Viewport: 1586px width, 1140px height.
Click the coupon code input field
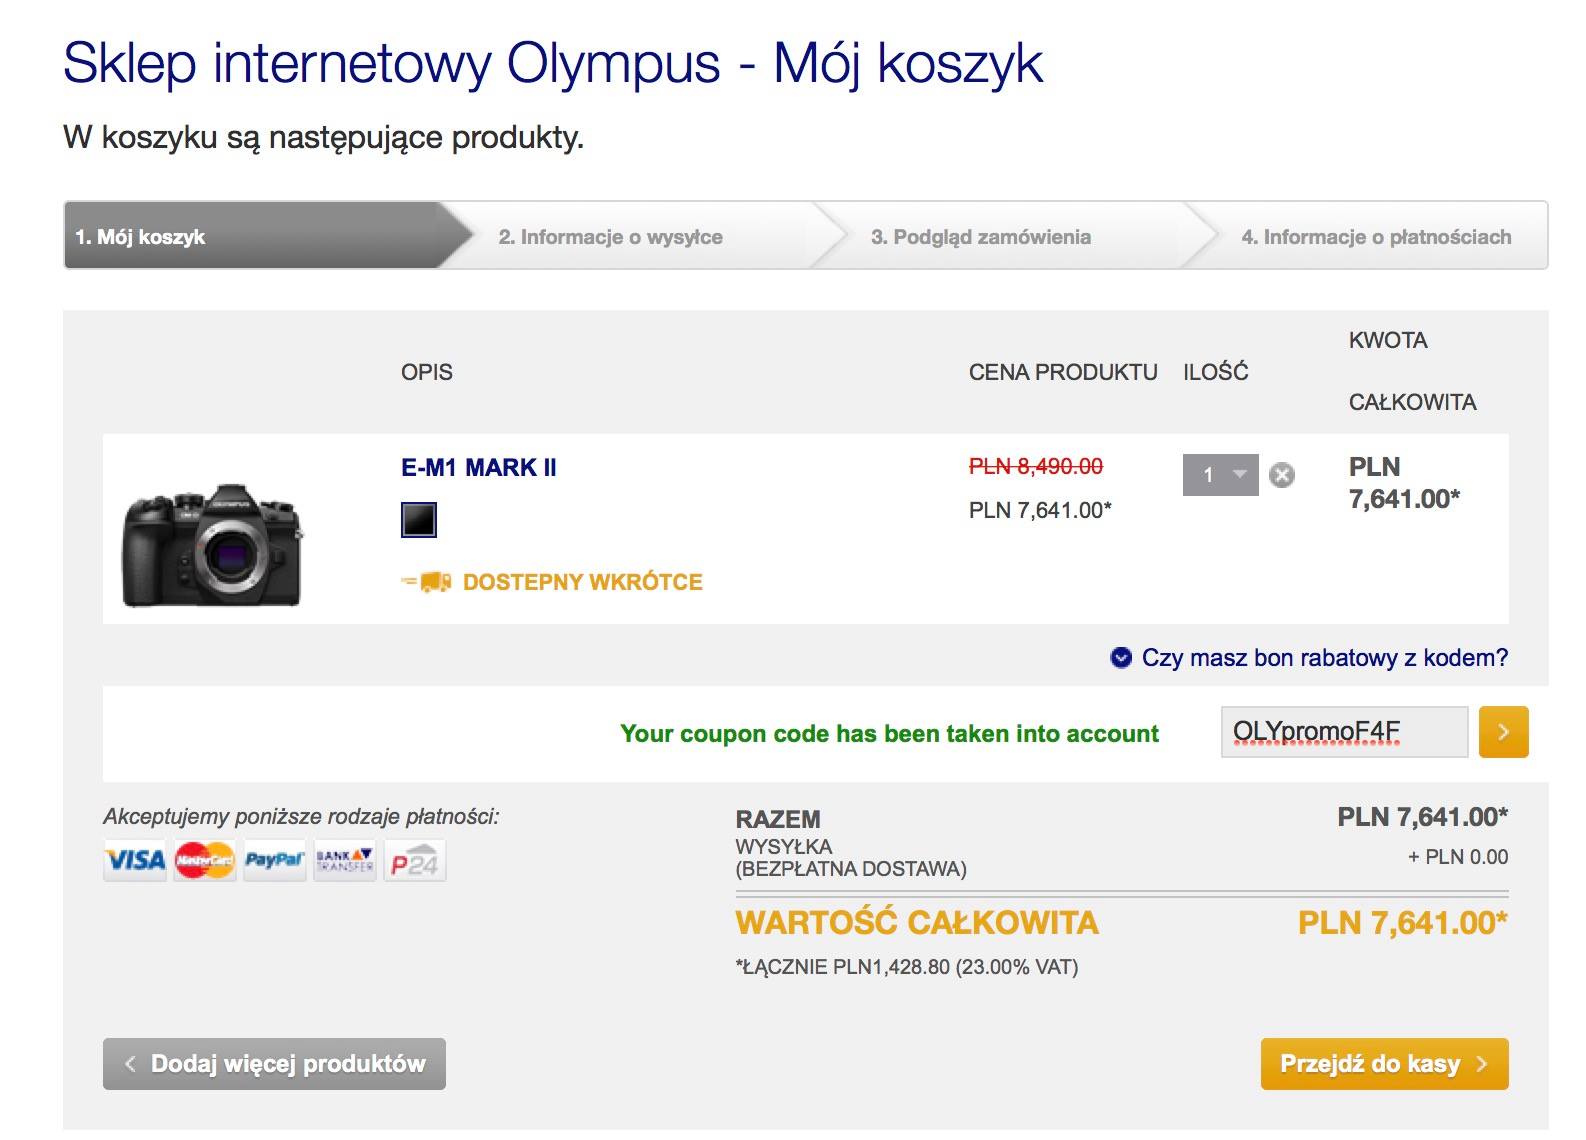click(1343, 732)
